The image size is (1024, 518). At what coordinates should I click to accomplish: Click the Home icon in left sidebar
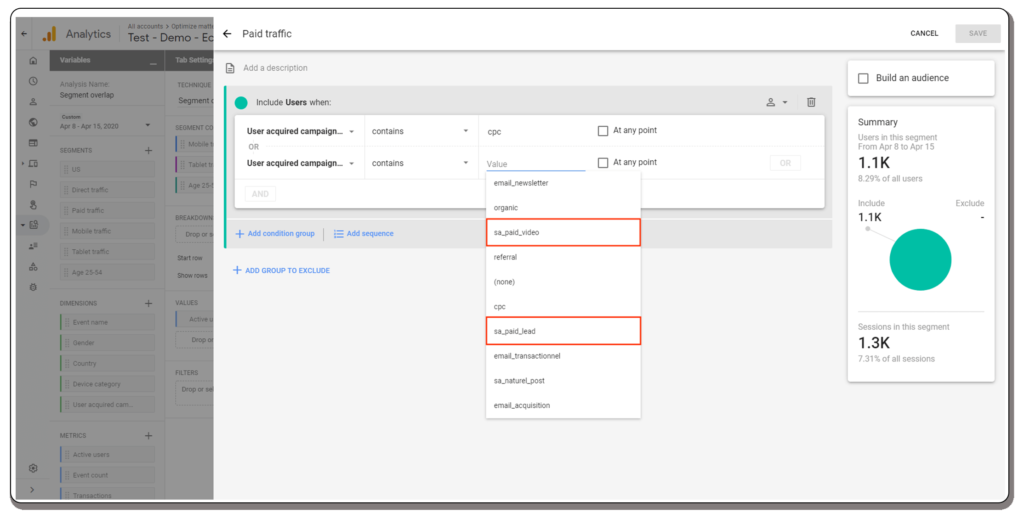33,61
